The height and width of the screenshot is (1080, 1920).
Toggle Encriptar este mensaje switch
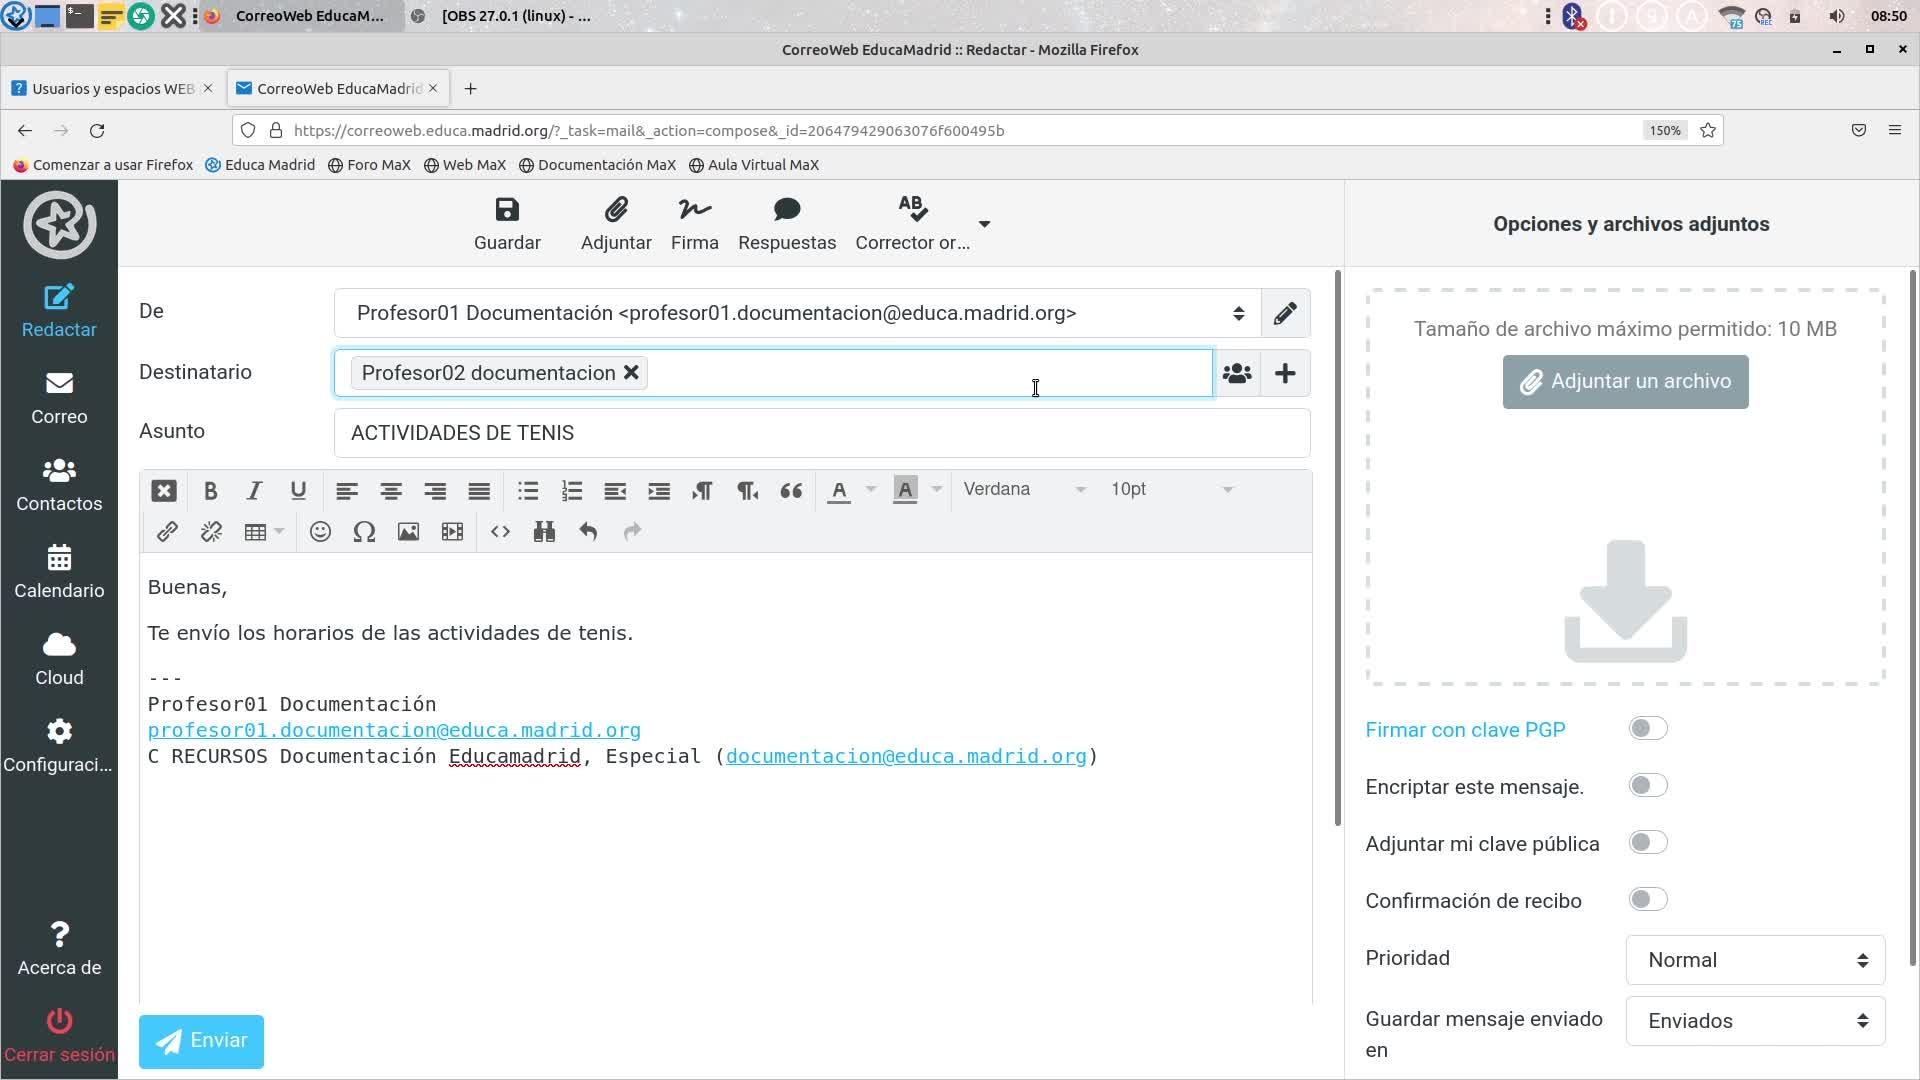click(x=1647, y=786)
